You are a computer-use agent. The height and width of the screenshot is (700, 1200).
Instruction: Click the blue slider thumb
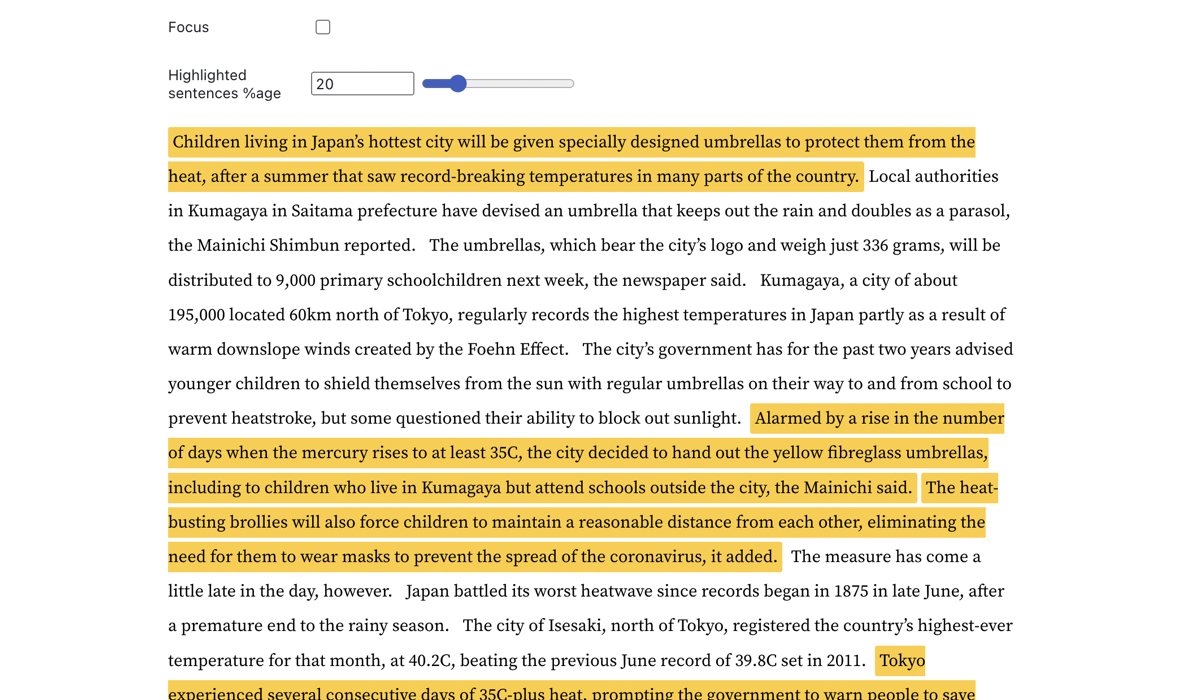coord(457,84)
